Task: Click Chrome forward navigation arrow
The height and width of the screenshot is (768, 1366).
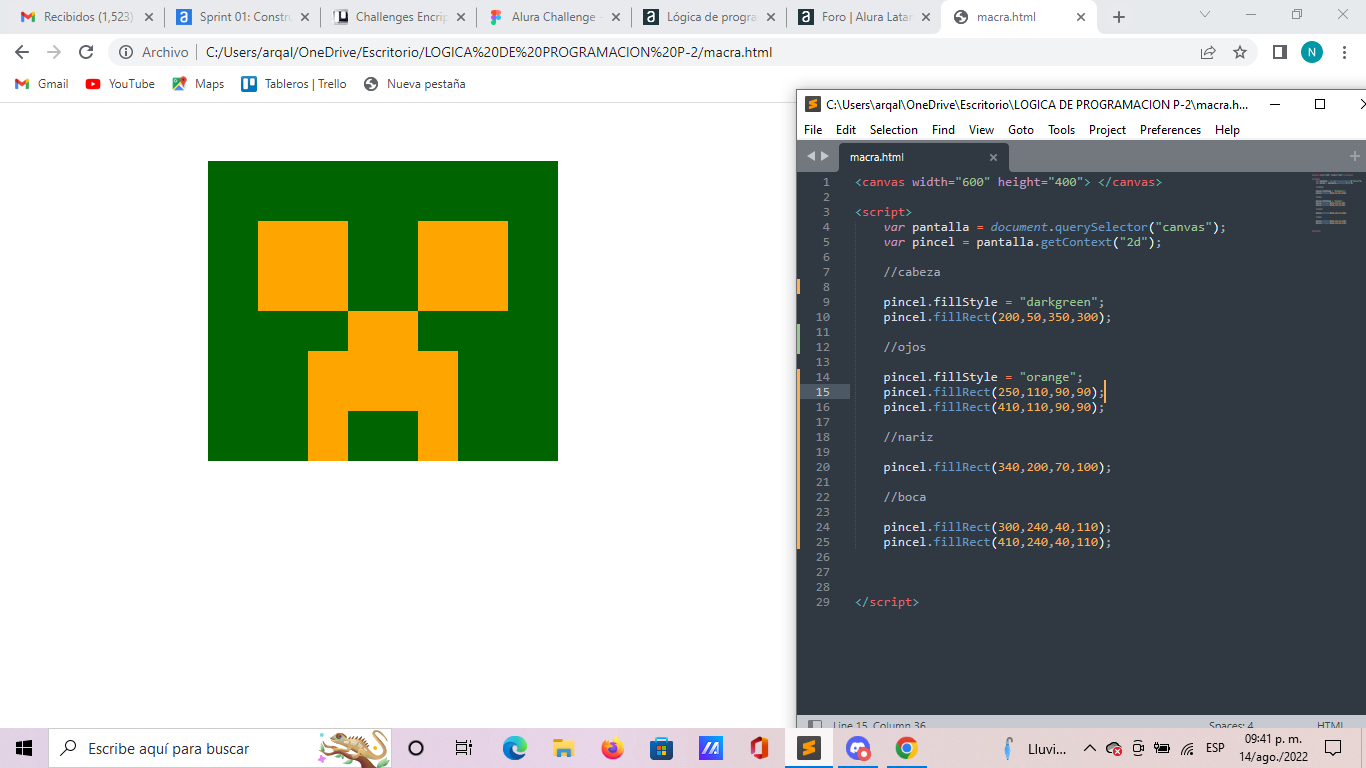Action: 54,52
